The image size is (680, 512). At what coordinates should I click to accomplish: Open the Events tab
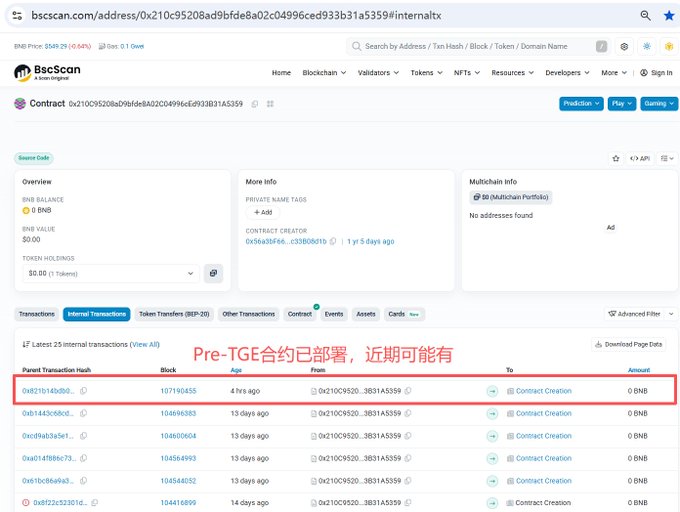334,314
